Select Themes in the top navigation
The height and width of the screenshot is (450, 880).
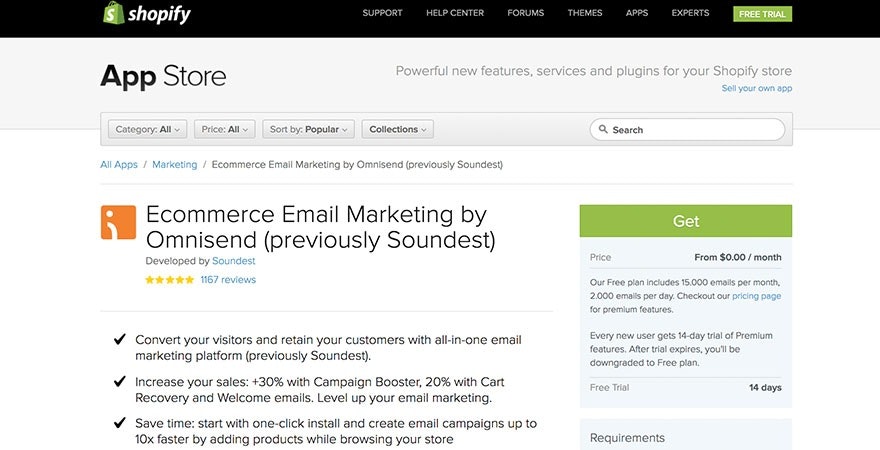(x=585, y=13)
